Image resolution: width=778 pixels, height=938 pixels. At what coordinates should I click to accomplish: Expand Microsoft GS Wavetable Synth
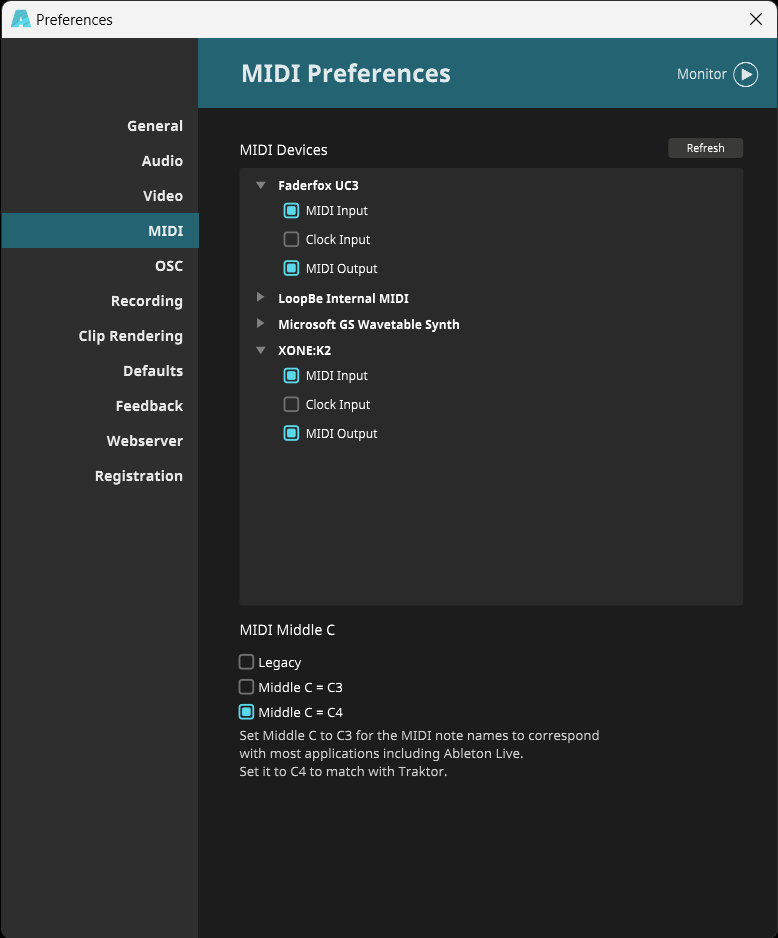click(261, 323)
